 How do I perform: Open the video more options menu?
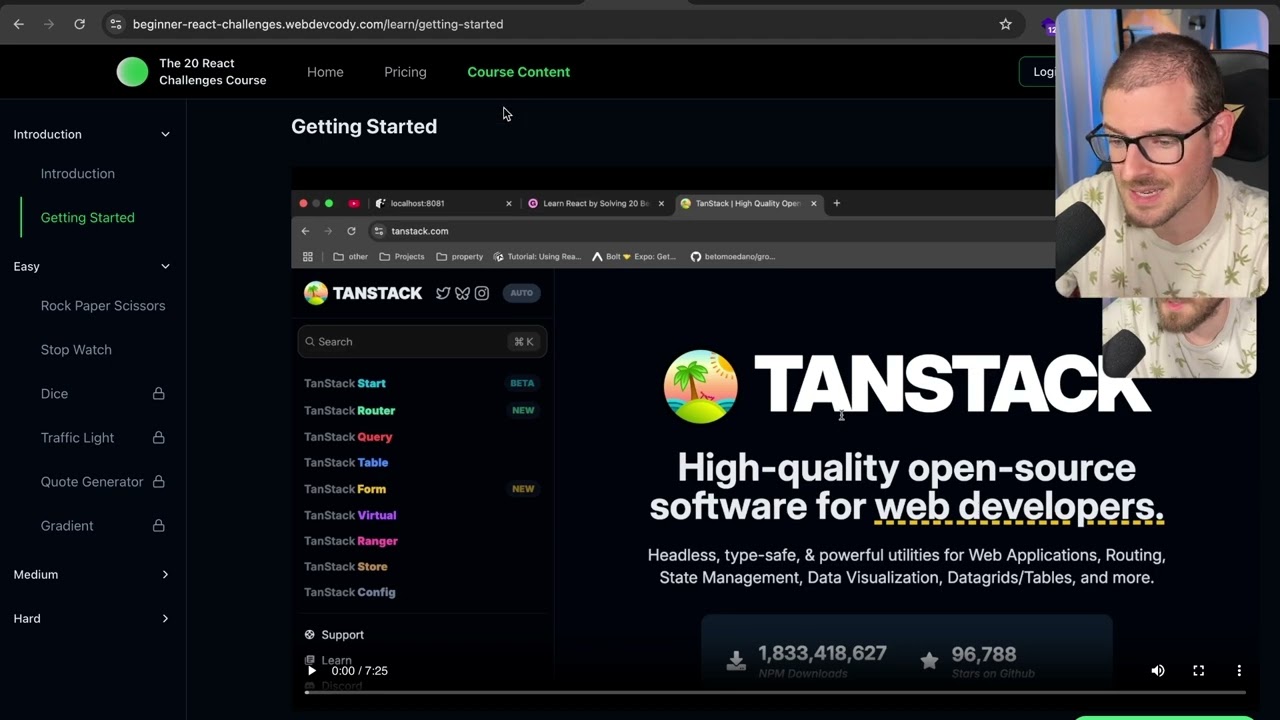[1238, 671]
